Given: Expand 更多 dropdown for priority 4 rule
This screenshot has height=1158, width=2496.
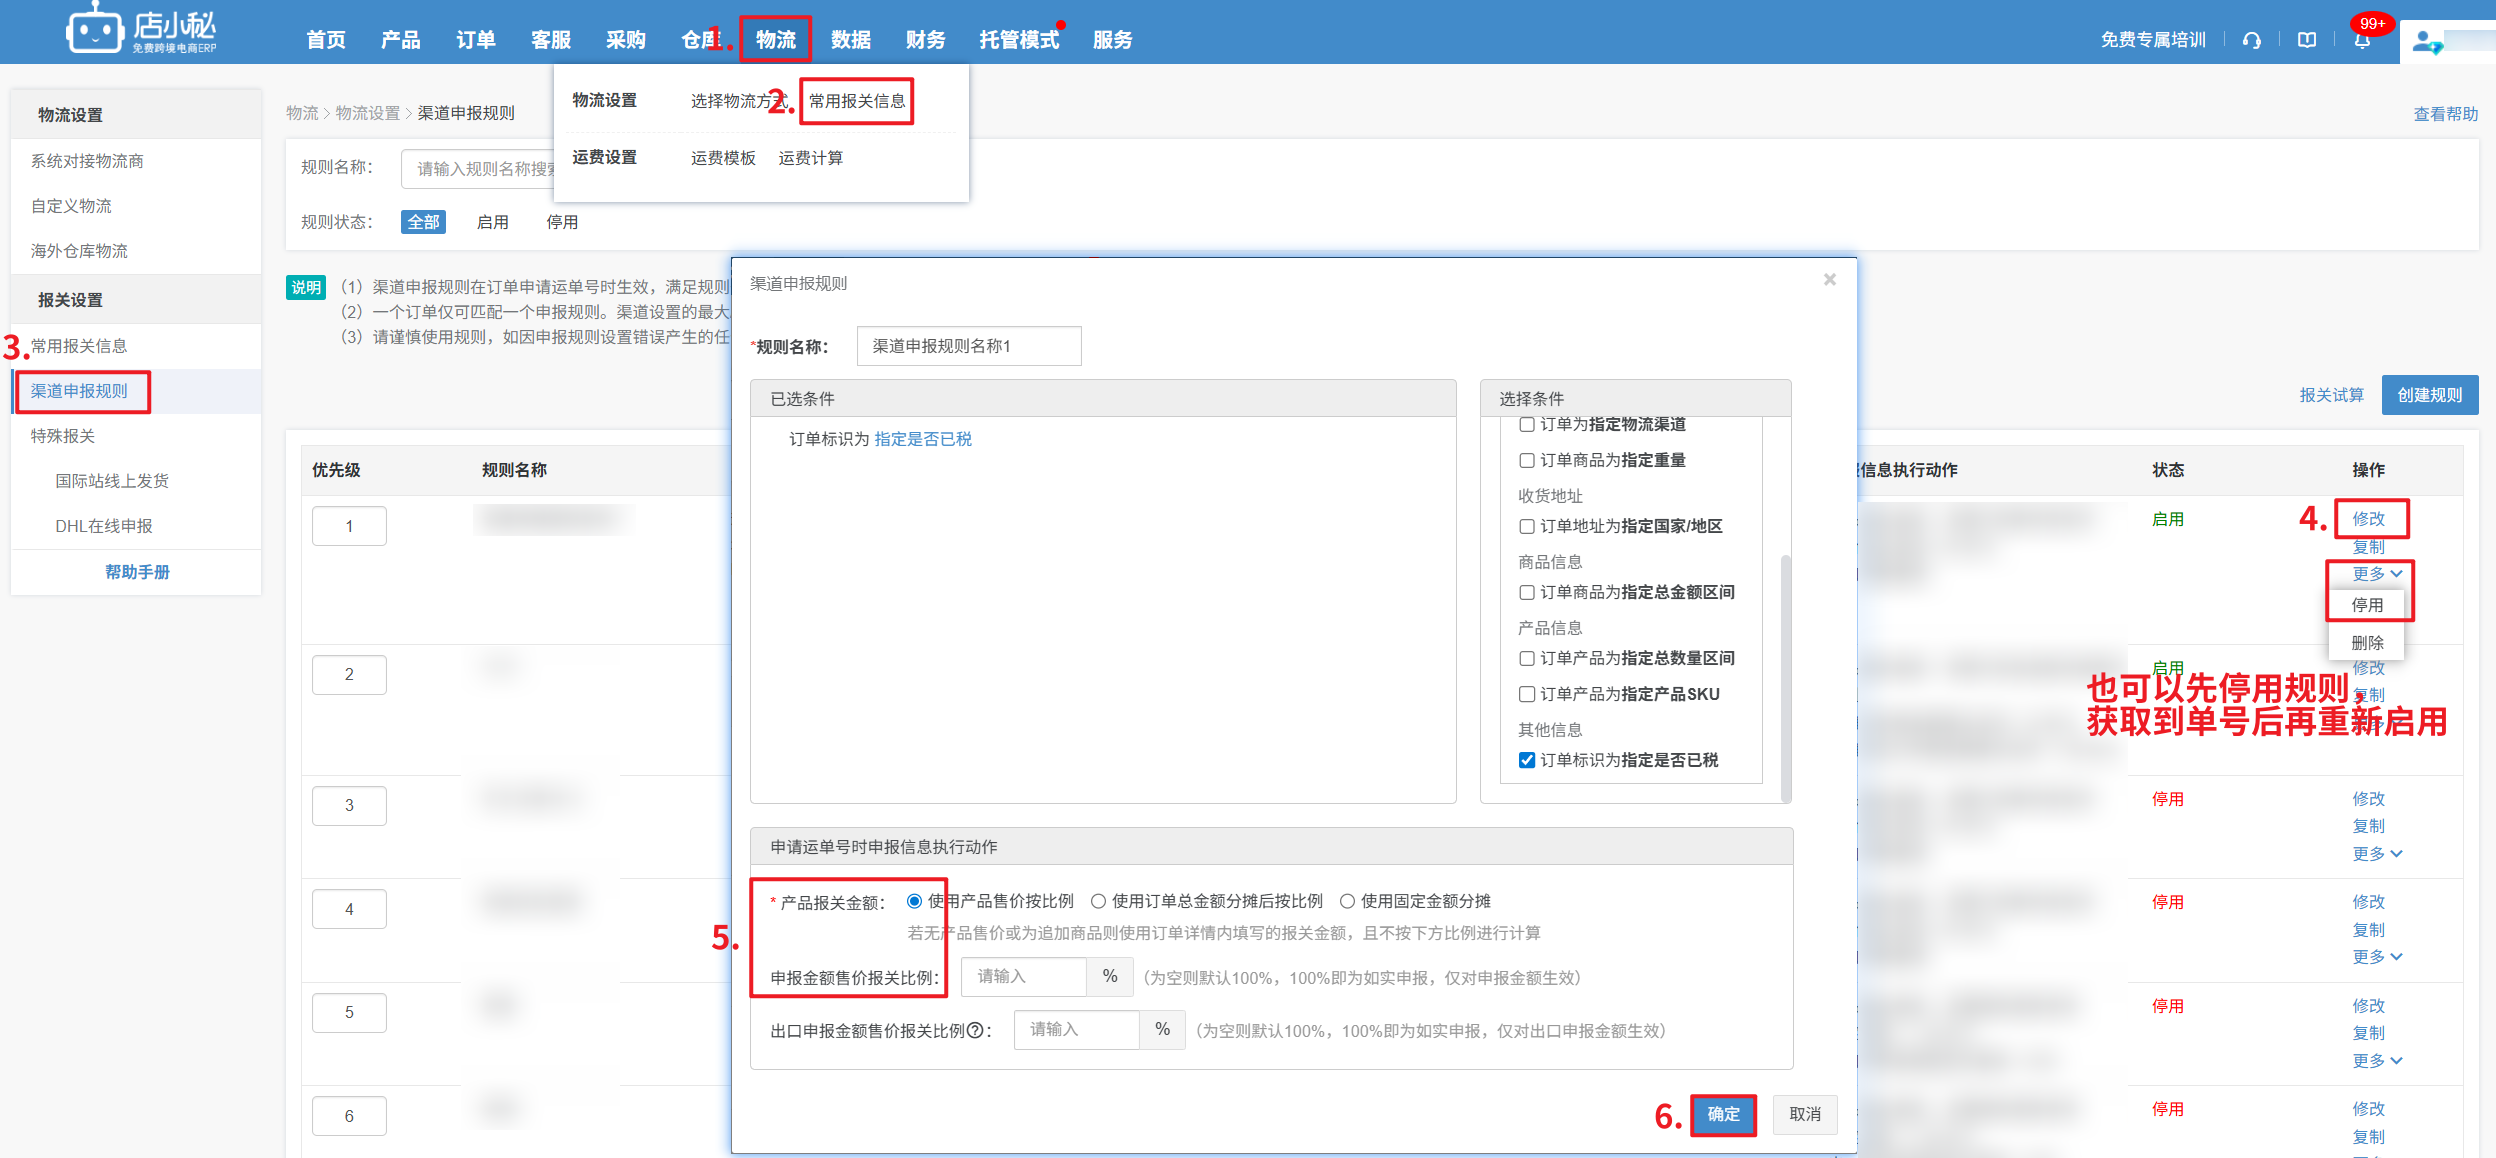Looking at the screenshot, I should (2376, 957).
